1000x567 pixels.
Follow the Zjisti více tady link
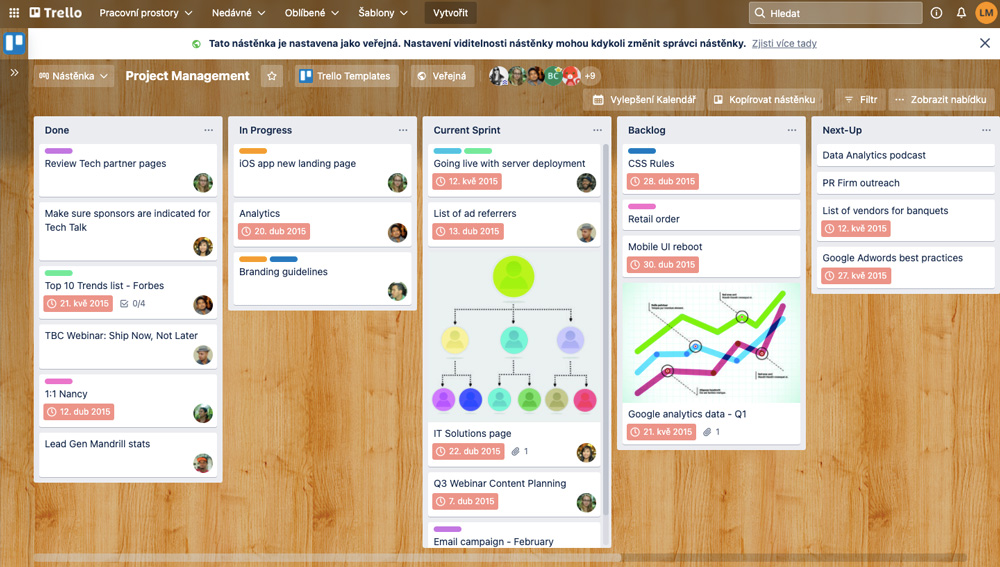784,43
